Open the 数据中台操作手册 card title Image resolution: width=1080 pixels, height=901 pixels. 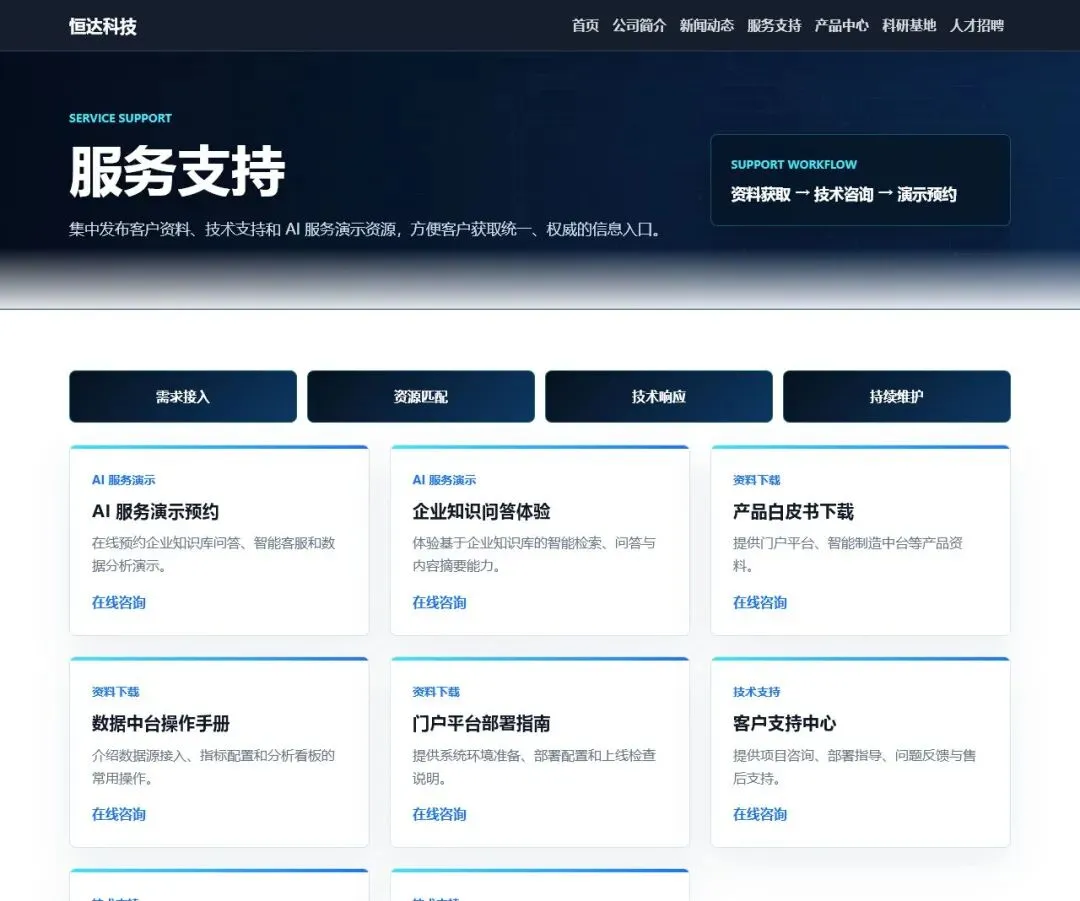point(160,723)
